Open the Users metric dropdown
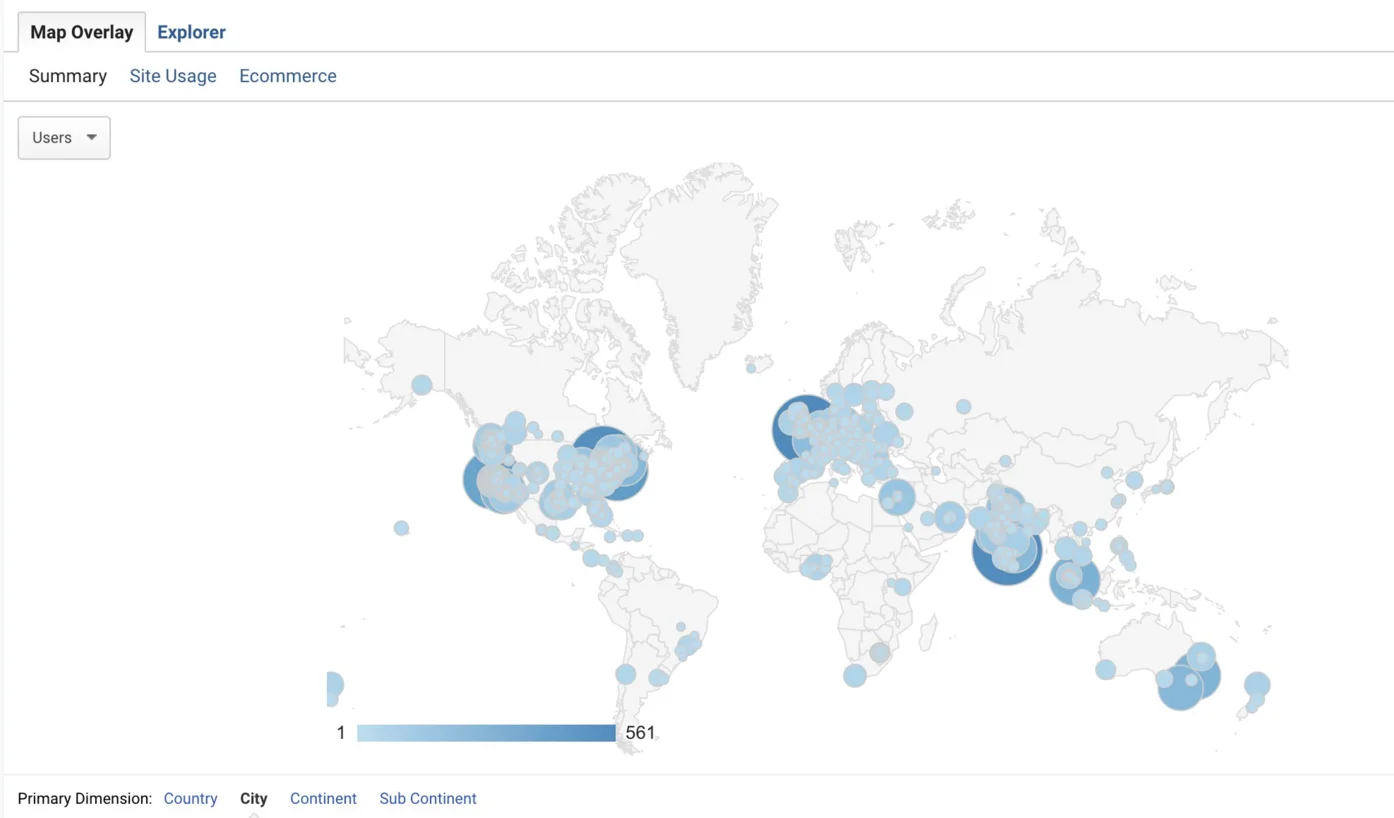The height and width of the screenshot is (818, 1394). pyautogui.click(x=63, y=138)
